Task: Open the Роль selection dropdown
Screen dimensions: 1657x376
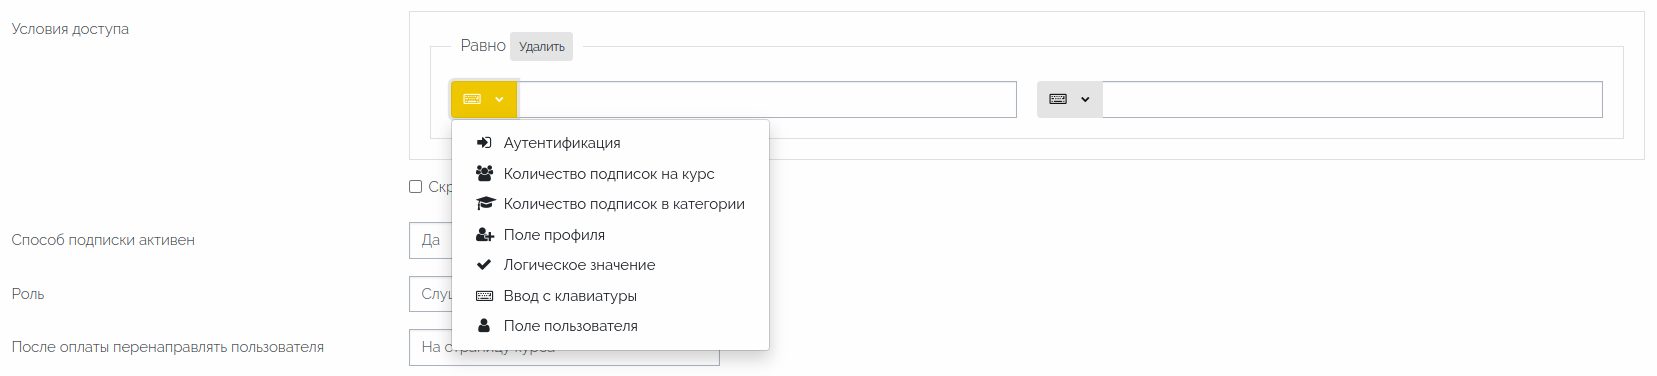Action: coord(430,294)
